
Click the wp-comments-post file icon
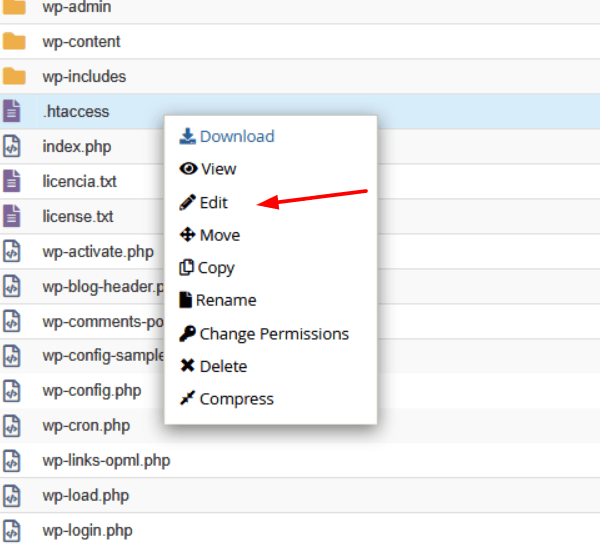11,321
